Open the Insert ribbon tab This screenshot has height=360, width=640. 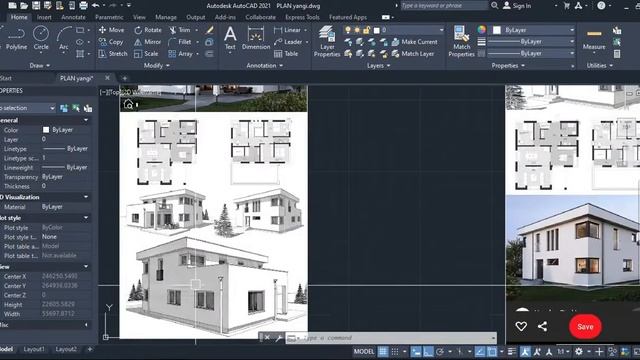coord(44,17)
